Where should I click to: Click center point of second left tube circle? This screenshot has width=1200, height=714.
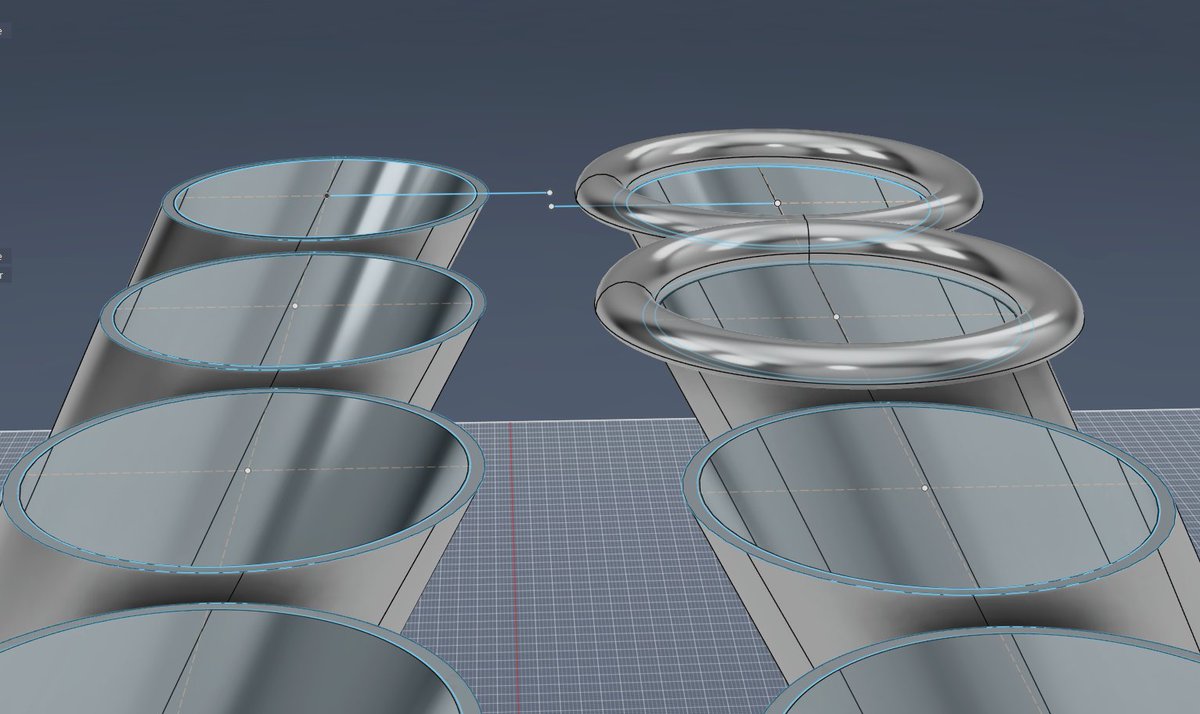click(295, 305)
